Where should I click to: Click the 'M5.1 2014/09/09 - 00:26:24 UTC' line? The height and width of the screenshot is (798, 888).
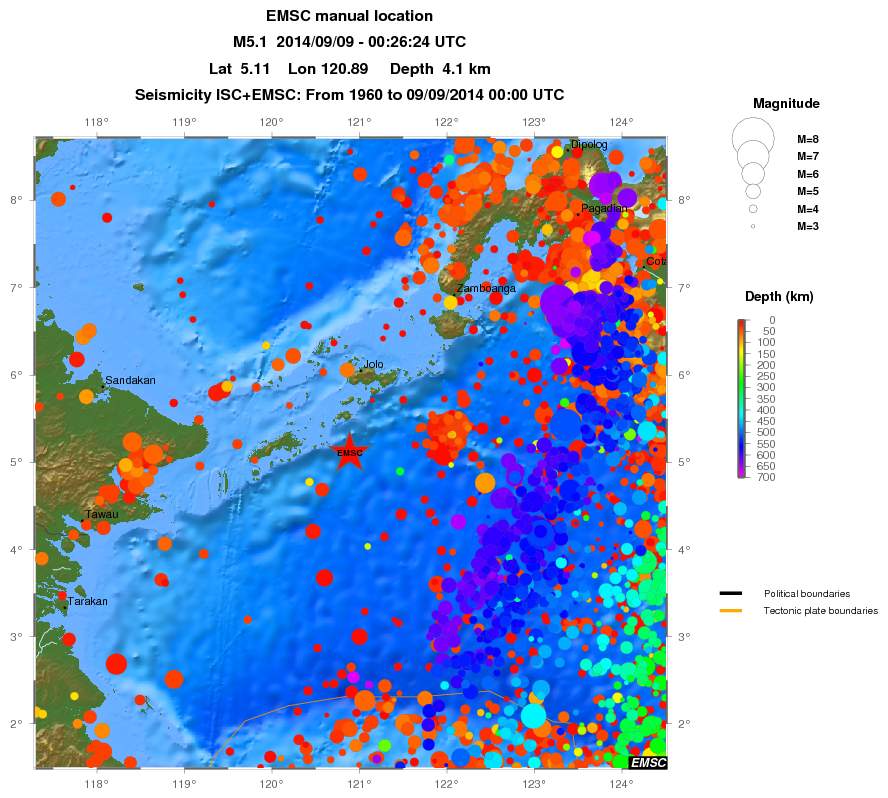(x=349, y=42)
